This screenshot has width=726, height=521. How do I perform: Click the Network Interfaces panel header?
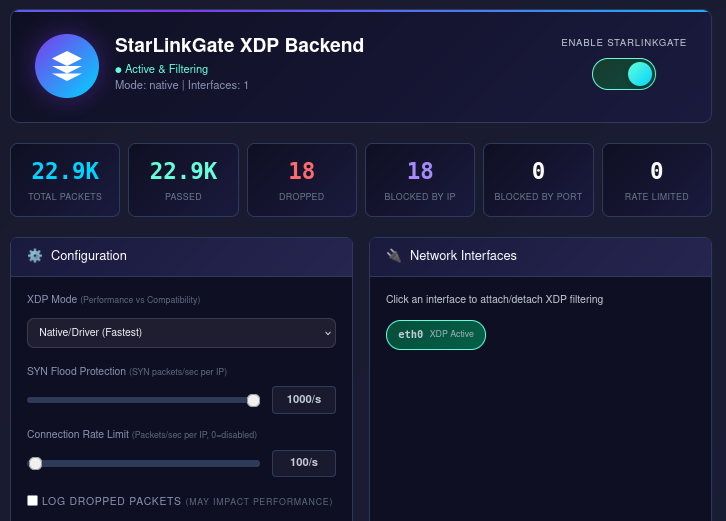[540, 256]
